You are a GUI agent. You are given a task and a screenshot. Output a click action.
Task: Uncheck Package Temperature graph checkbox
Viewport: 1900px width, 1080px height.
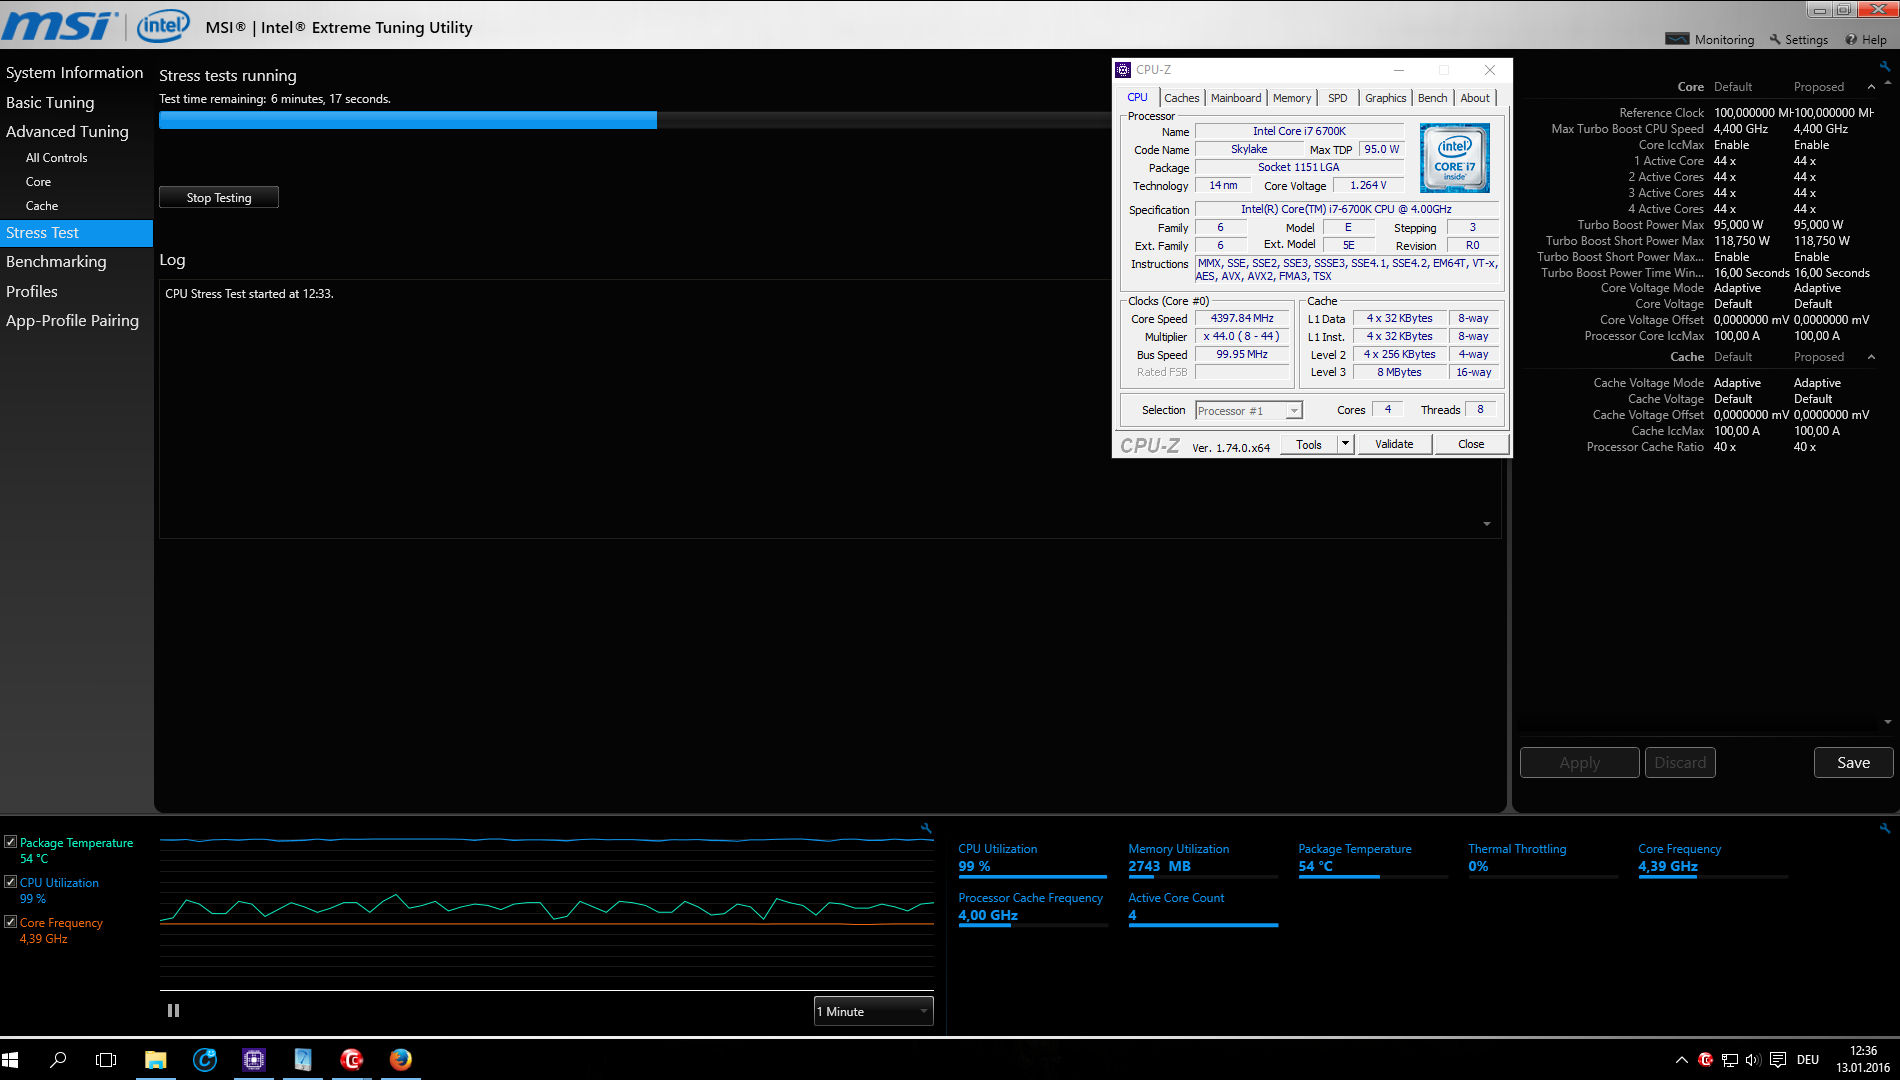[10, 842]
